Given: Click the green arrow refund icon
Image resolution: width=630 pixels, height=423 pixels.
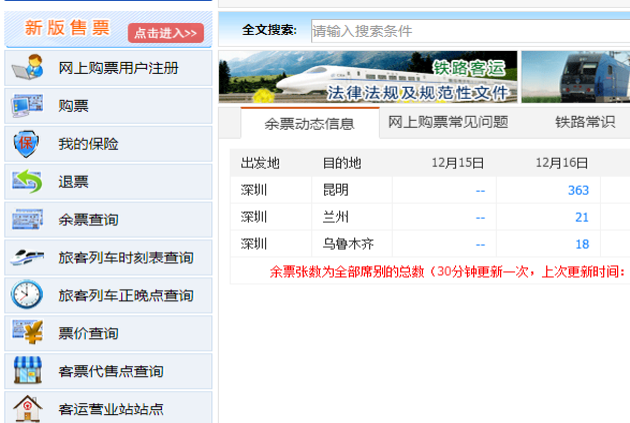Looking at the screenshot, I should pyautogui.click(x=27, y=181).
